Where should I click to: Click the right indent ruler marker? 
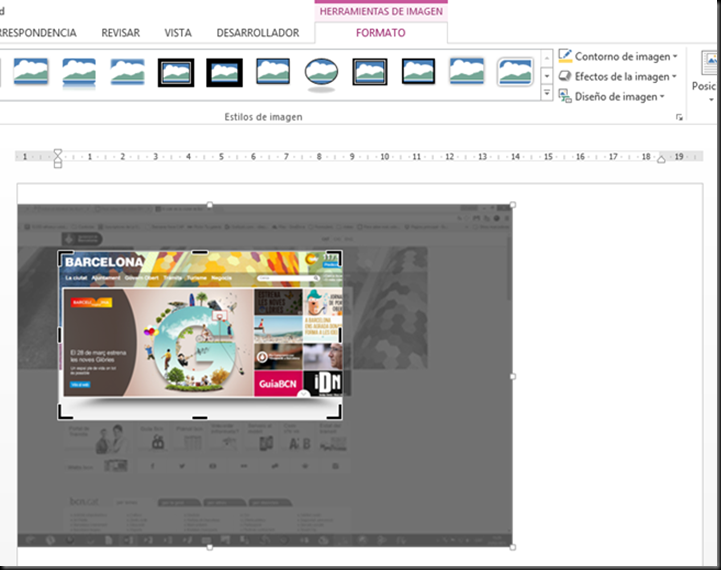661,160
